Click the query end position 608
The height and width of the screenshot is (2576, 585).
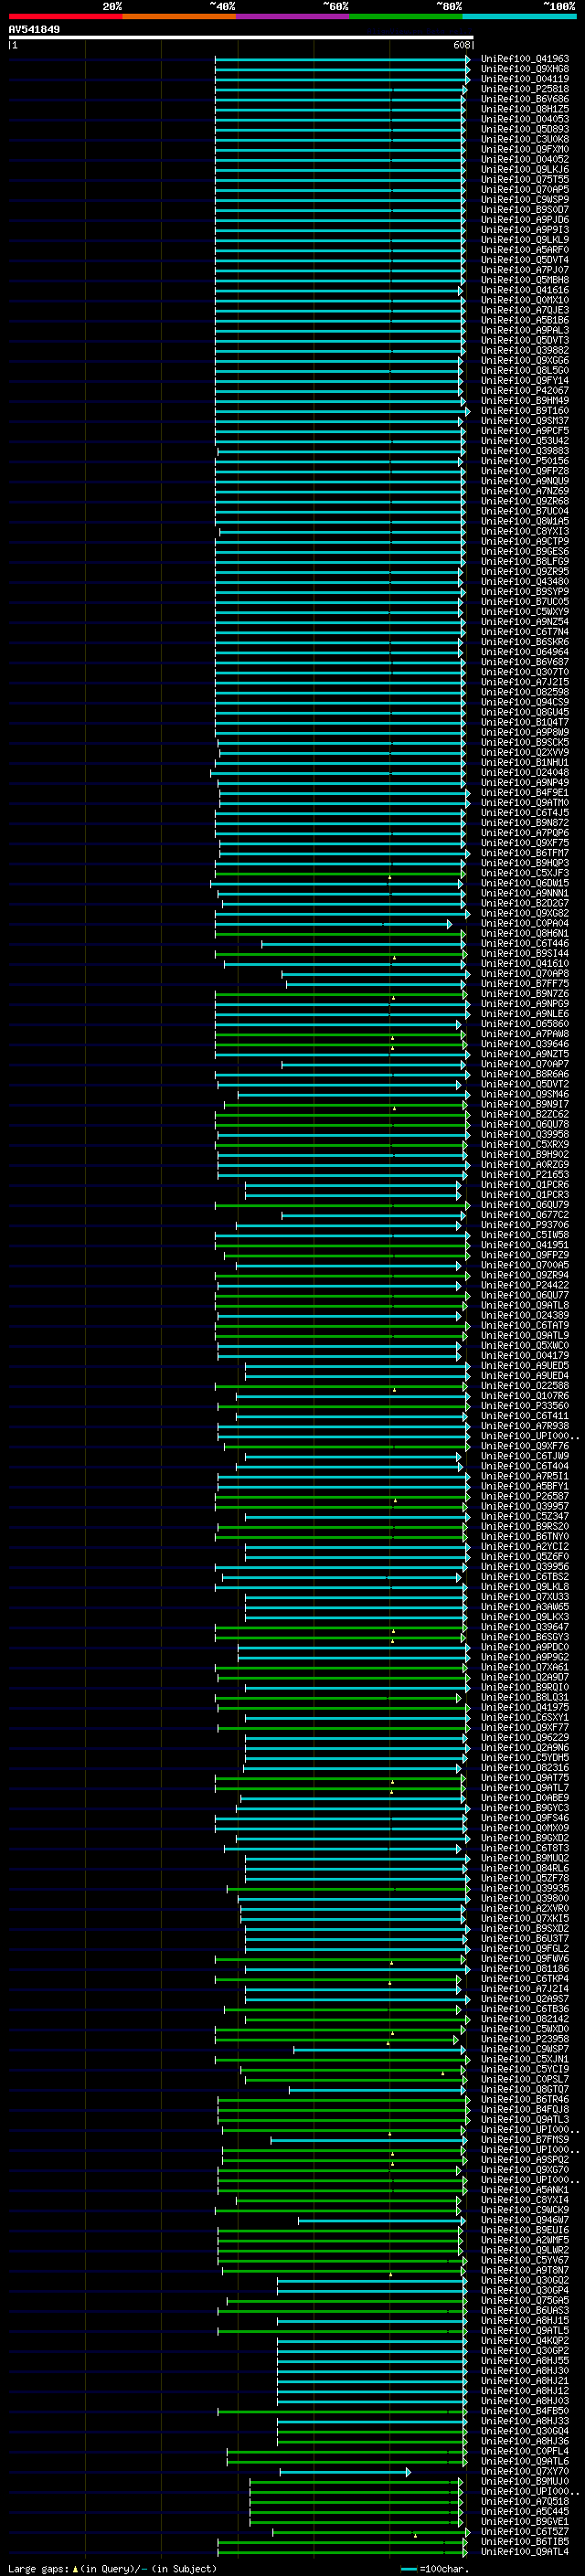click(461, 45)
